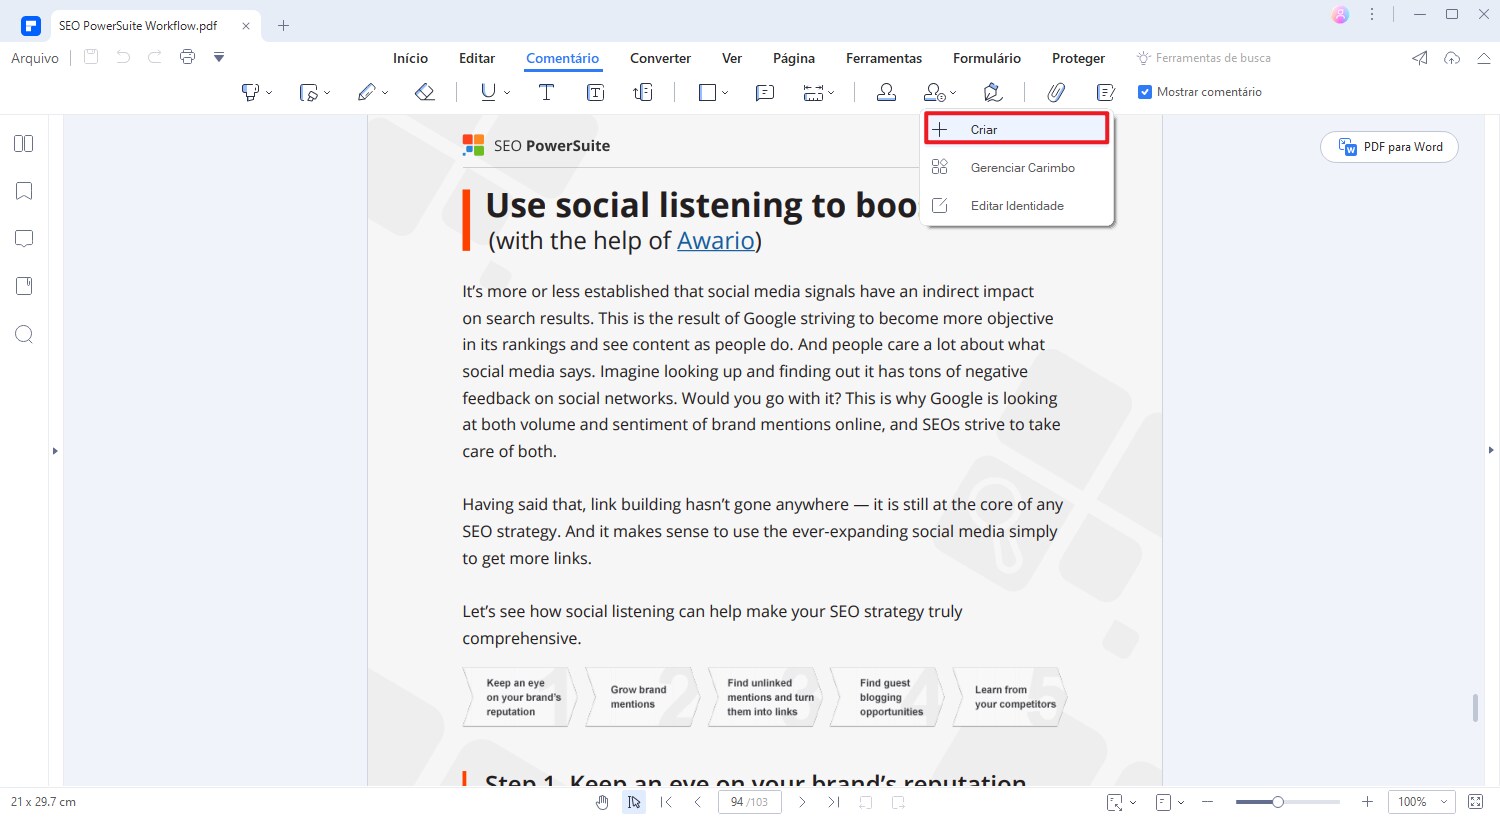Viewport: 1500px width, 817px height.
Task: Open the measurement tools
Action: click(813, 92)
